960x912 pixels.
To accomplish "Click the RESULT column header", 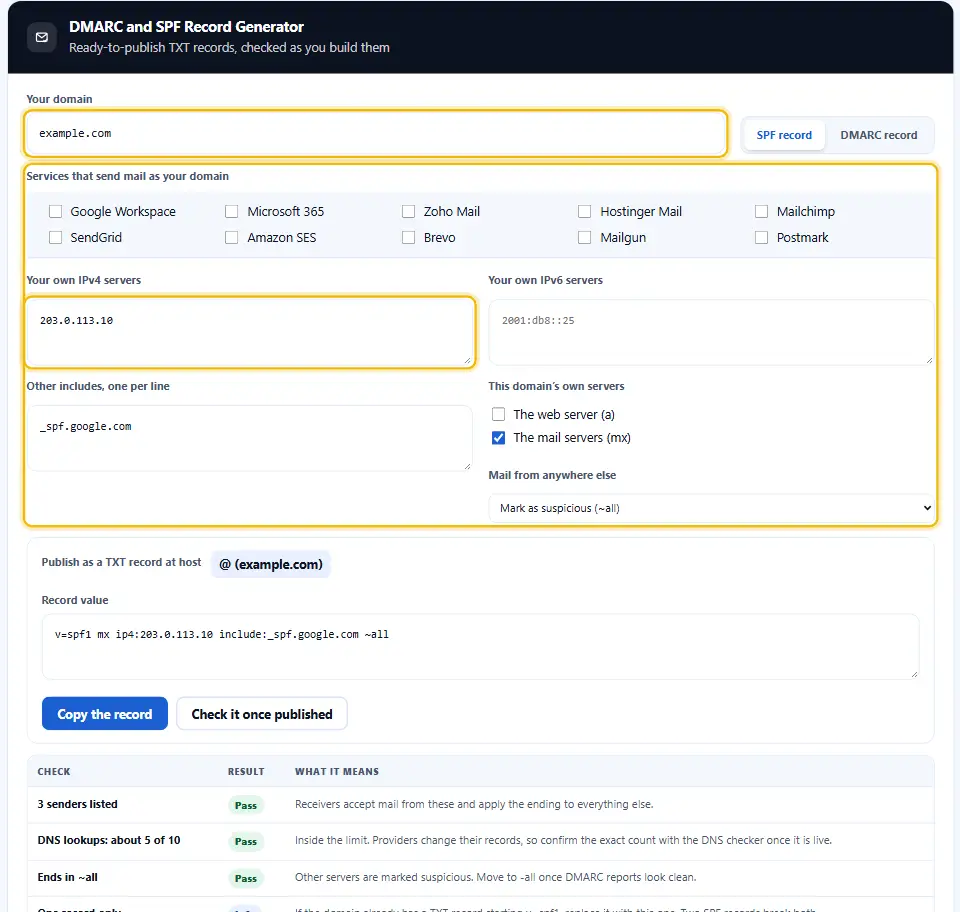I will coord(246,772).
